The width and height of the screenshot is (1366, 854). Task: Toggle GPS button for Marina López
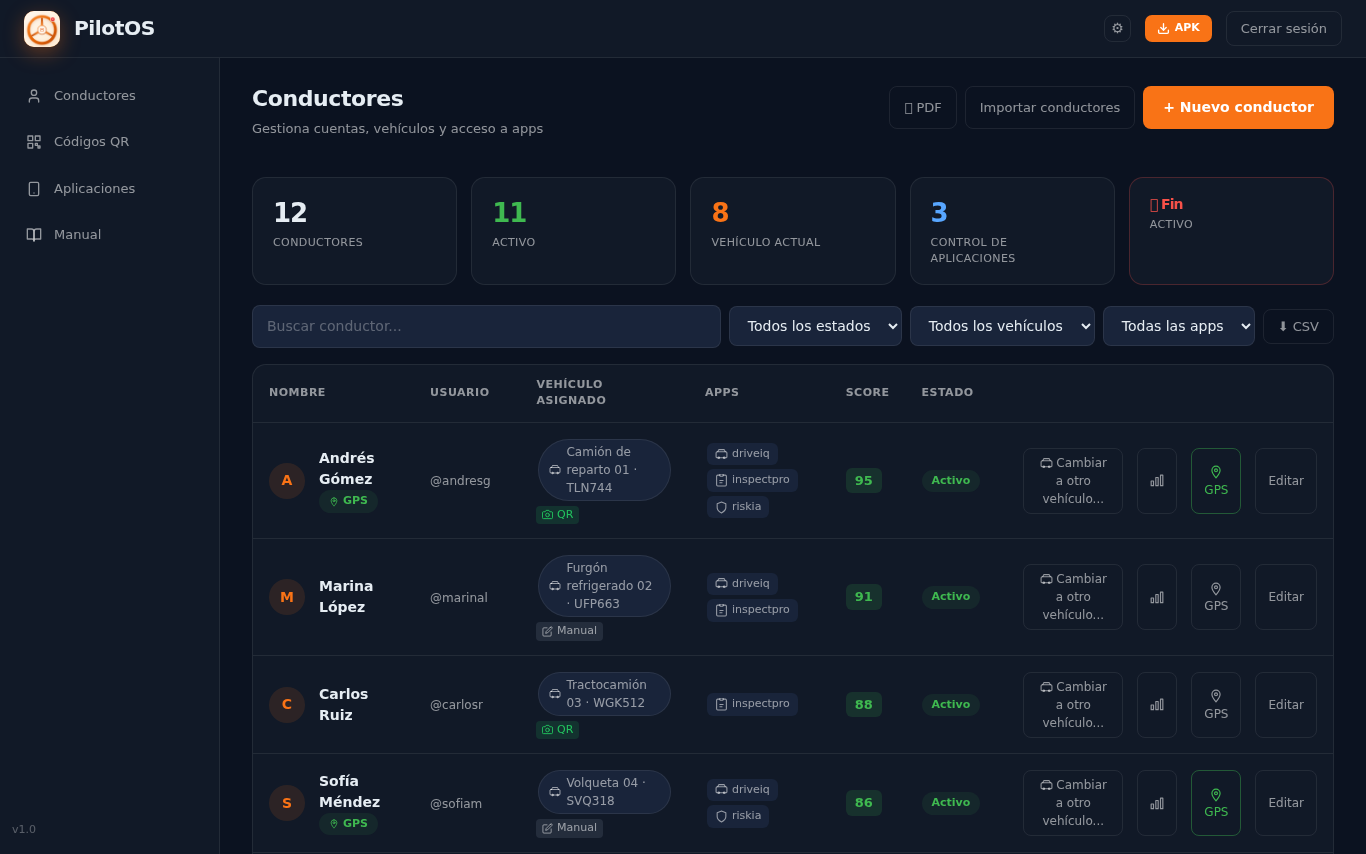coord(1216,597)
